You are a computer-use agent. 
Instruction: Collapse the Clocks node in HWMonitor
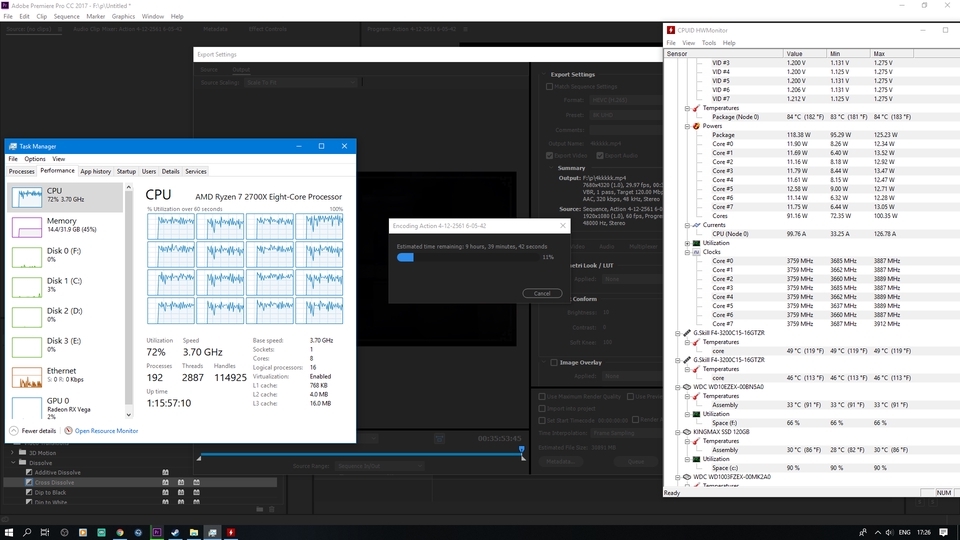(x=687, y=252)
